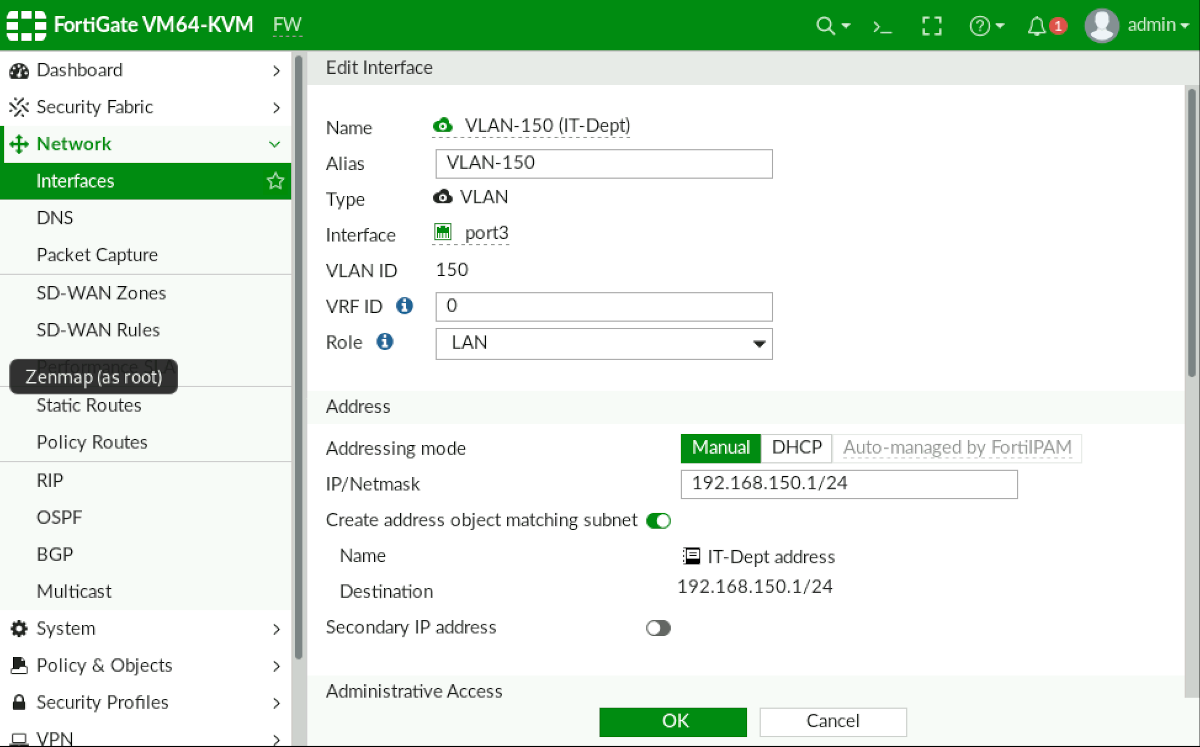
Task: Click the port3 interface link
Action: [x=489, y=234]
